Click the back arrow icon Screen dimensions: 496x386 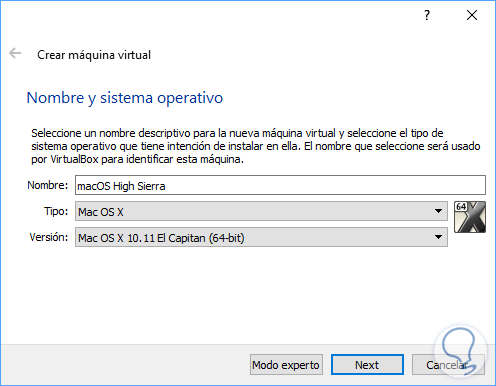[15, 53]
